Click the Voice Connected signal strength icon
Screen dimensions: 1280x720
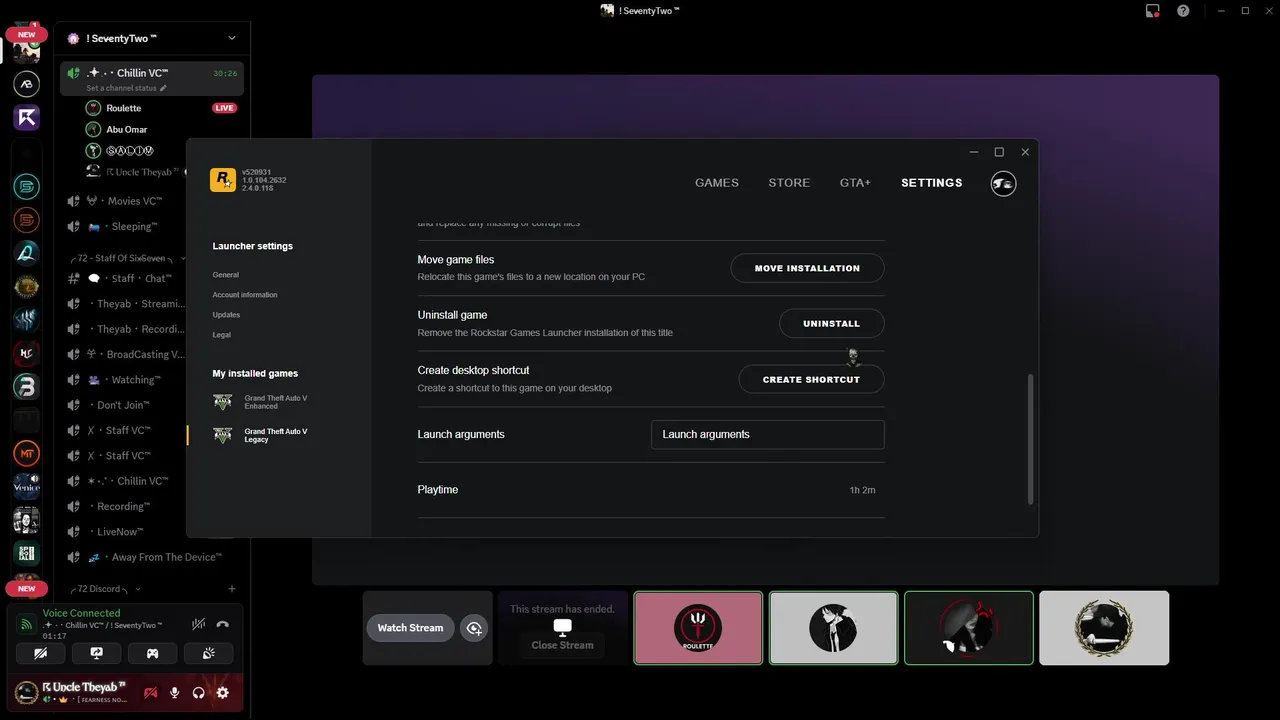(27, 624)
